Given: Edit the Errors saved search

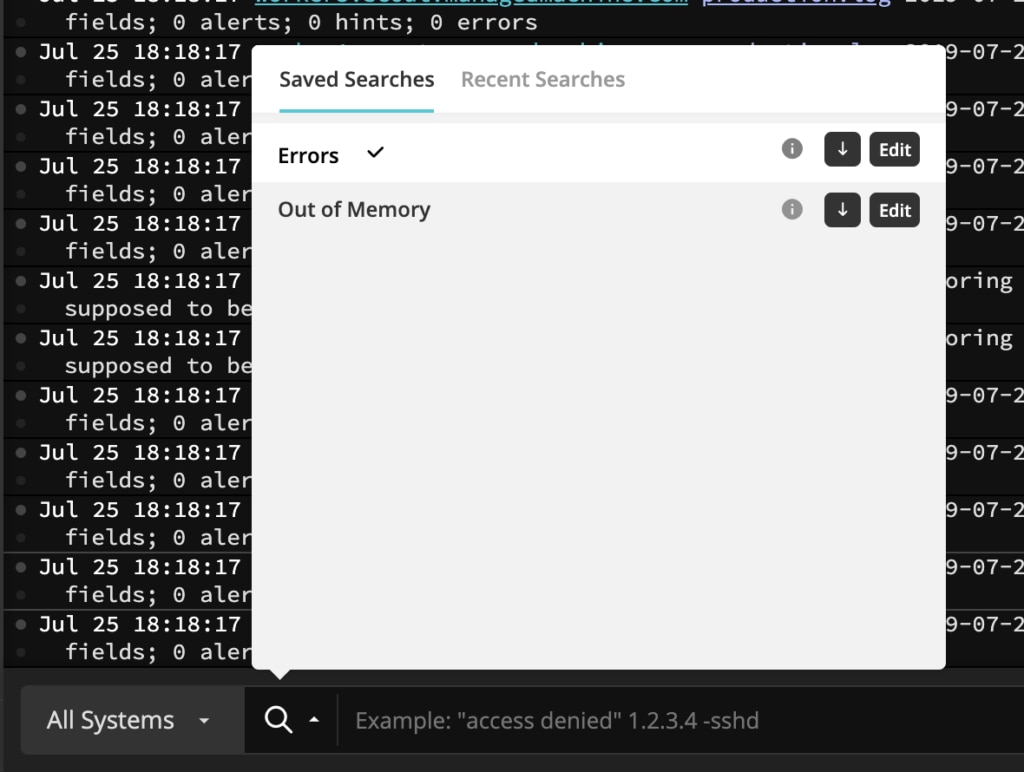Looking at the screenshot, I should [x=894, y=150].
